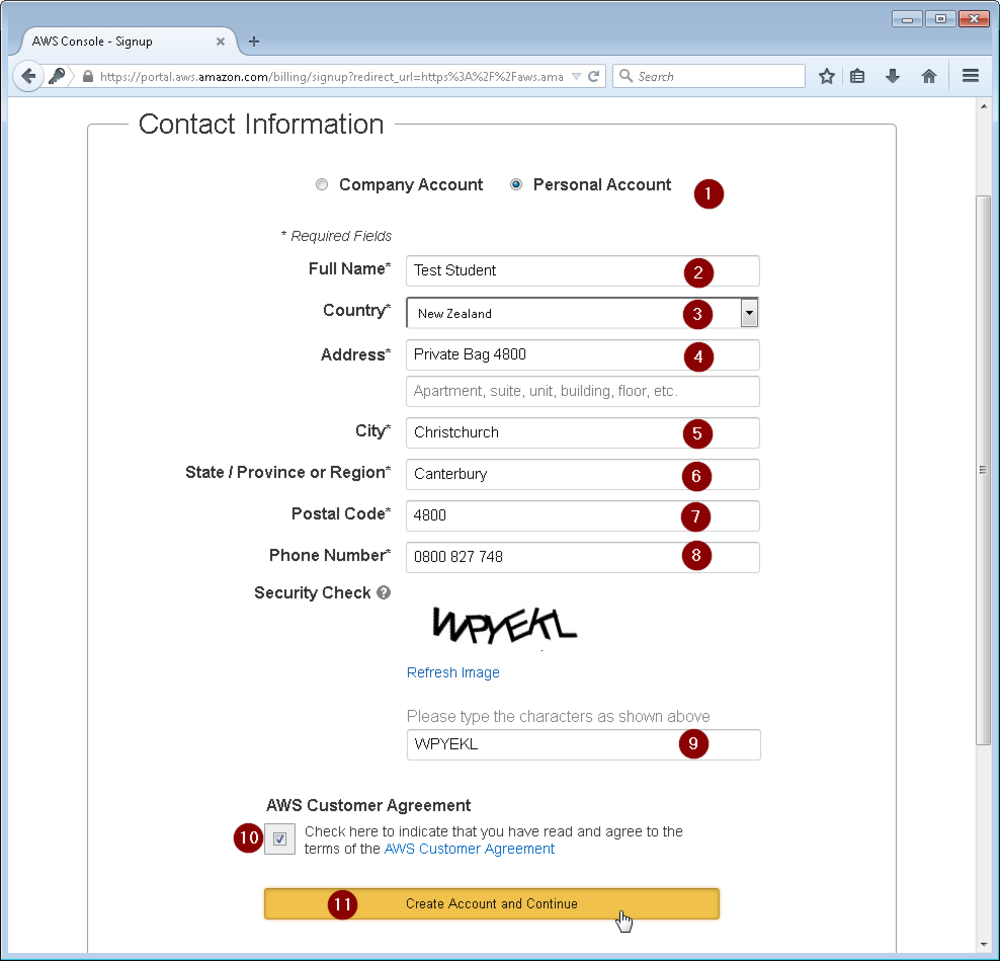Open the downloads arrow icon

tap(893, 77)
